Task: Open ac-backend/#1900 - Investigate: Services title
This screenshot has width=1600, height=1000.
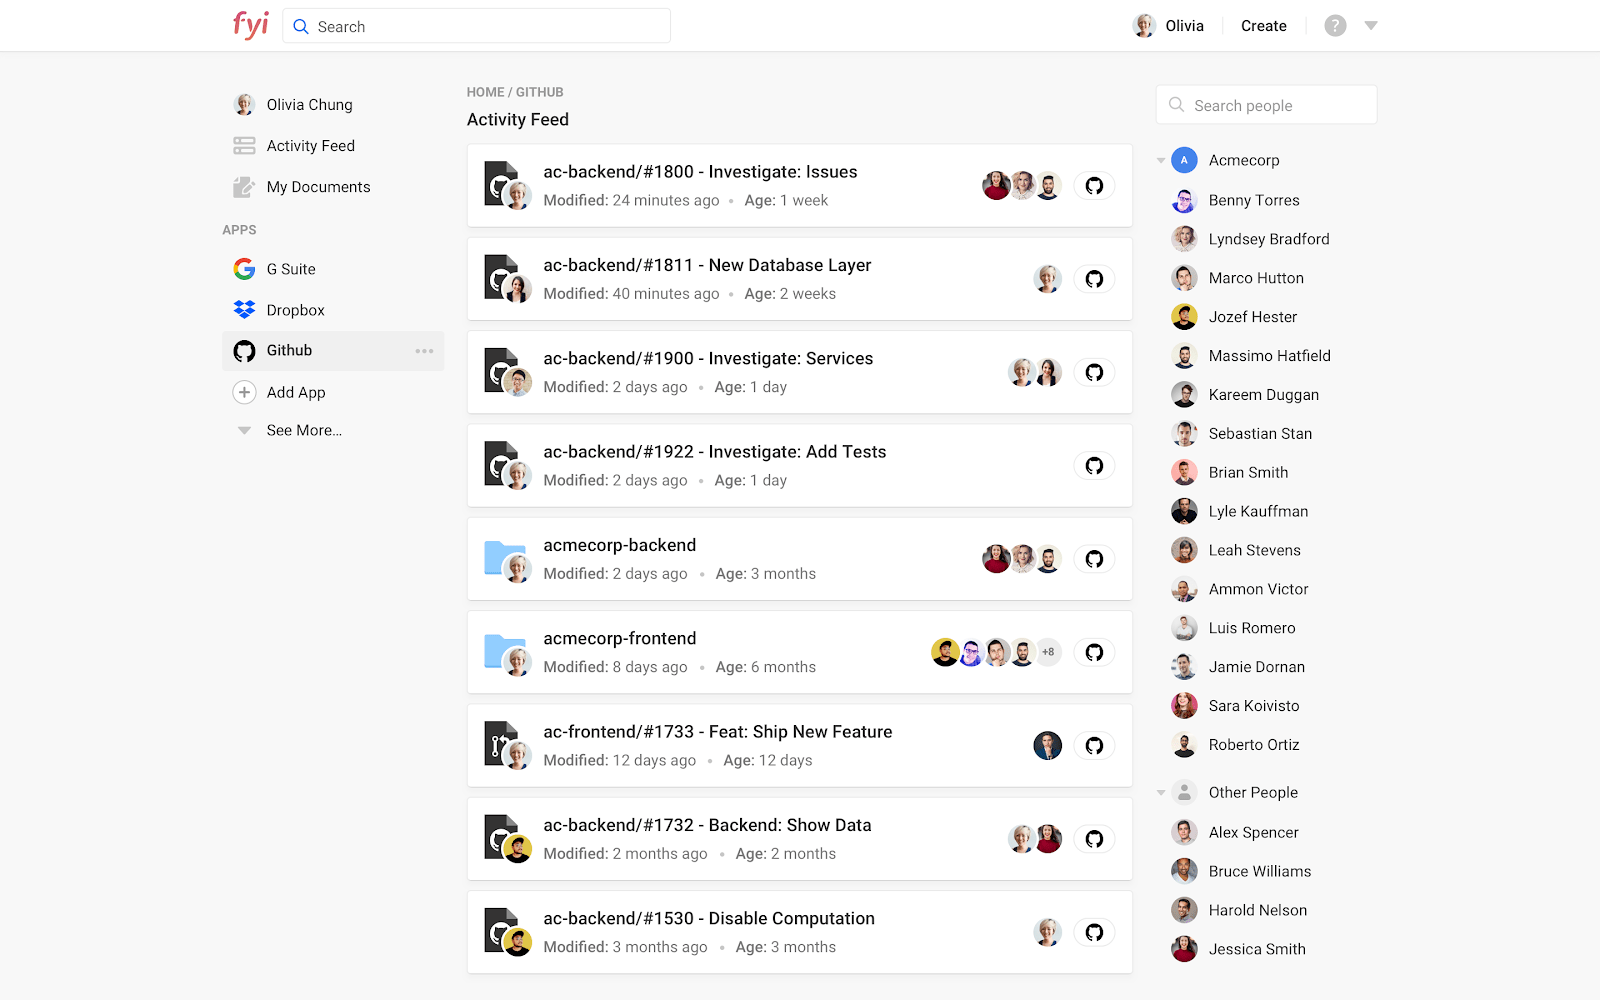Action: (x=708, y=358)
